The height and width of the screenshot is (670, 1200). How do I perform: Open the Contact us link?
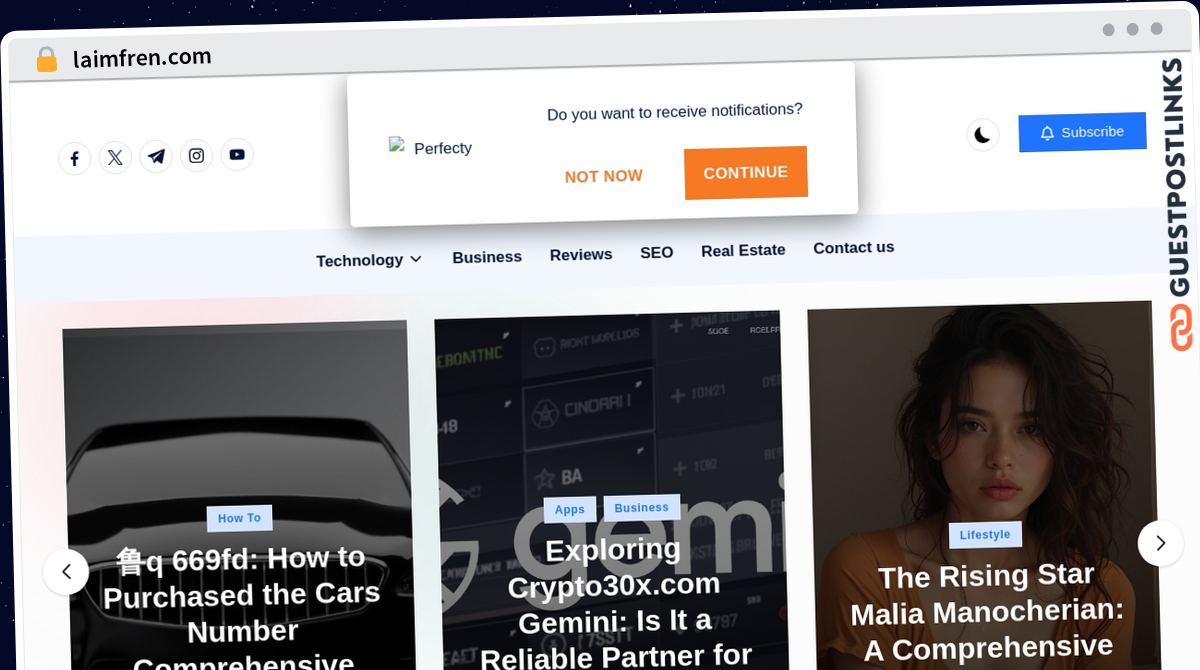854,247
